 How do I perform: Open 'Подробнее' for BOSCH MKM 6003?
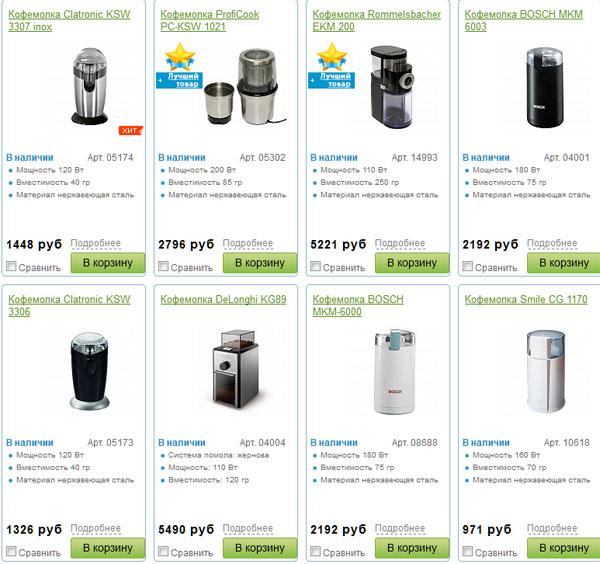click(552, 243)
